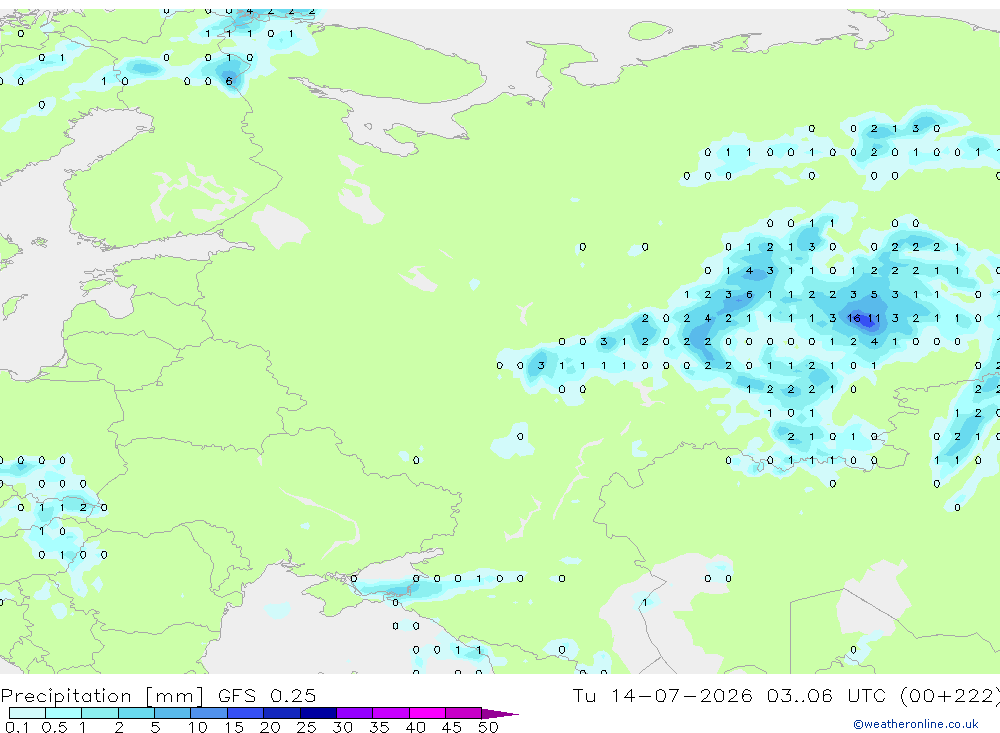This screenshot has width=1000, height=733.
Task: Click the legend label '45'
Action: (x=452, y=727)
